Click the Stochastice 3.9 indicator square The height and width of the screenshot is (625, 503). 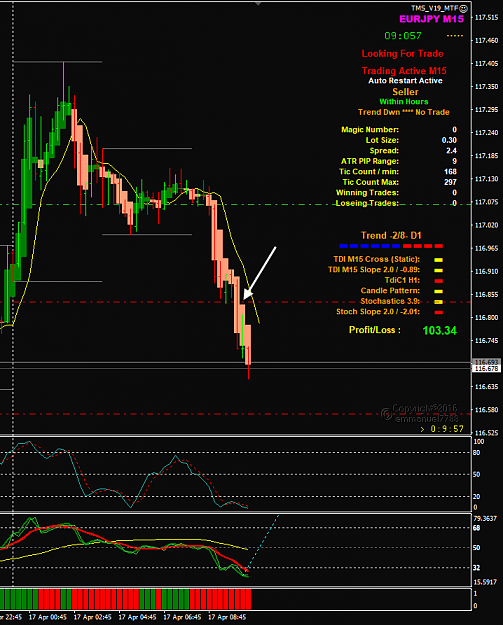click(x=438, y=302)
